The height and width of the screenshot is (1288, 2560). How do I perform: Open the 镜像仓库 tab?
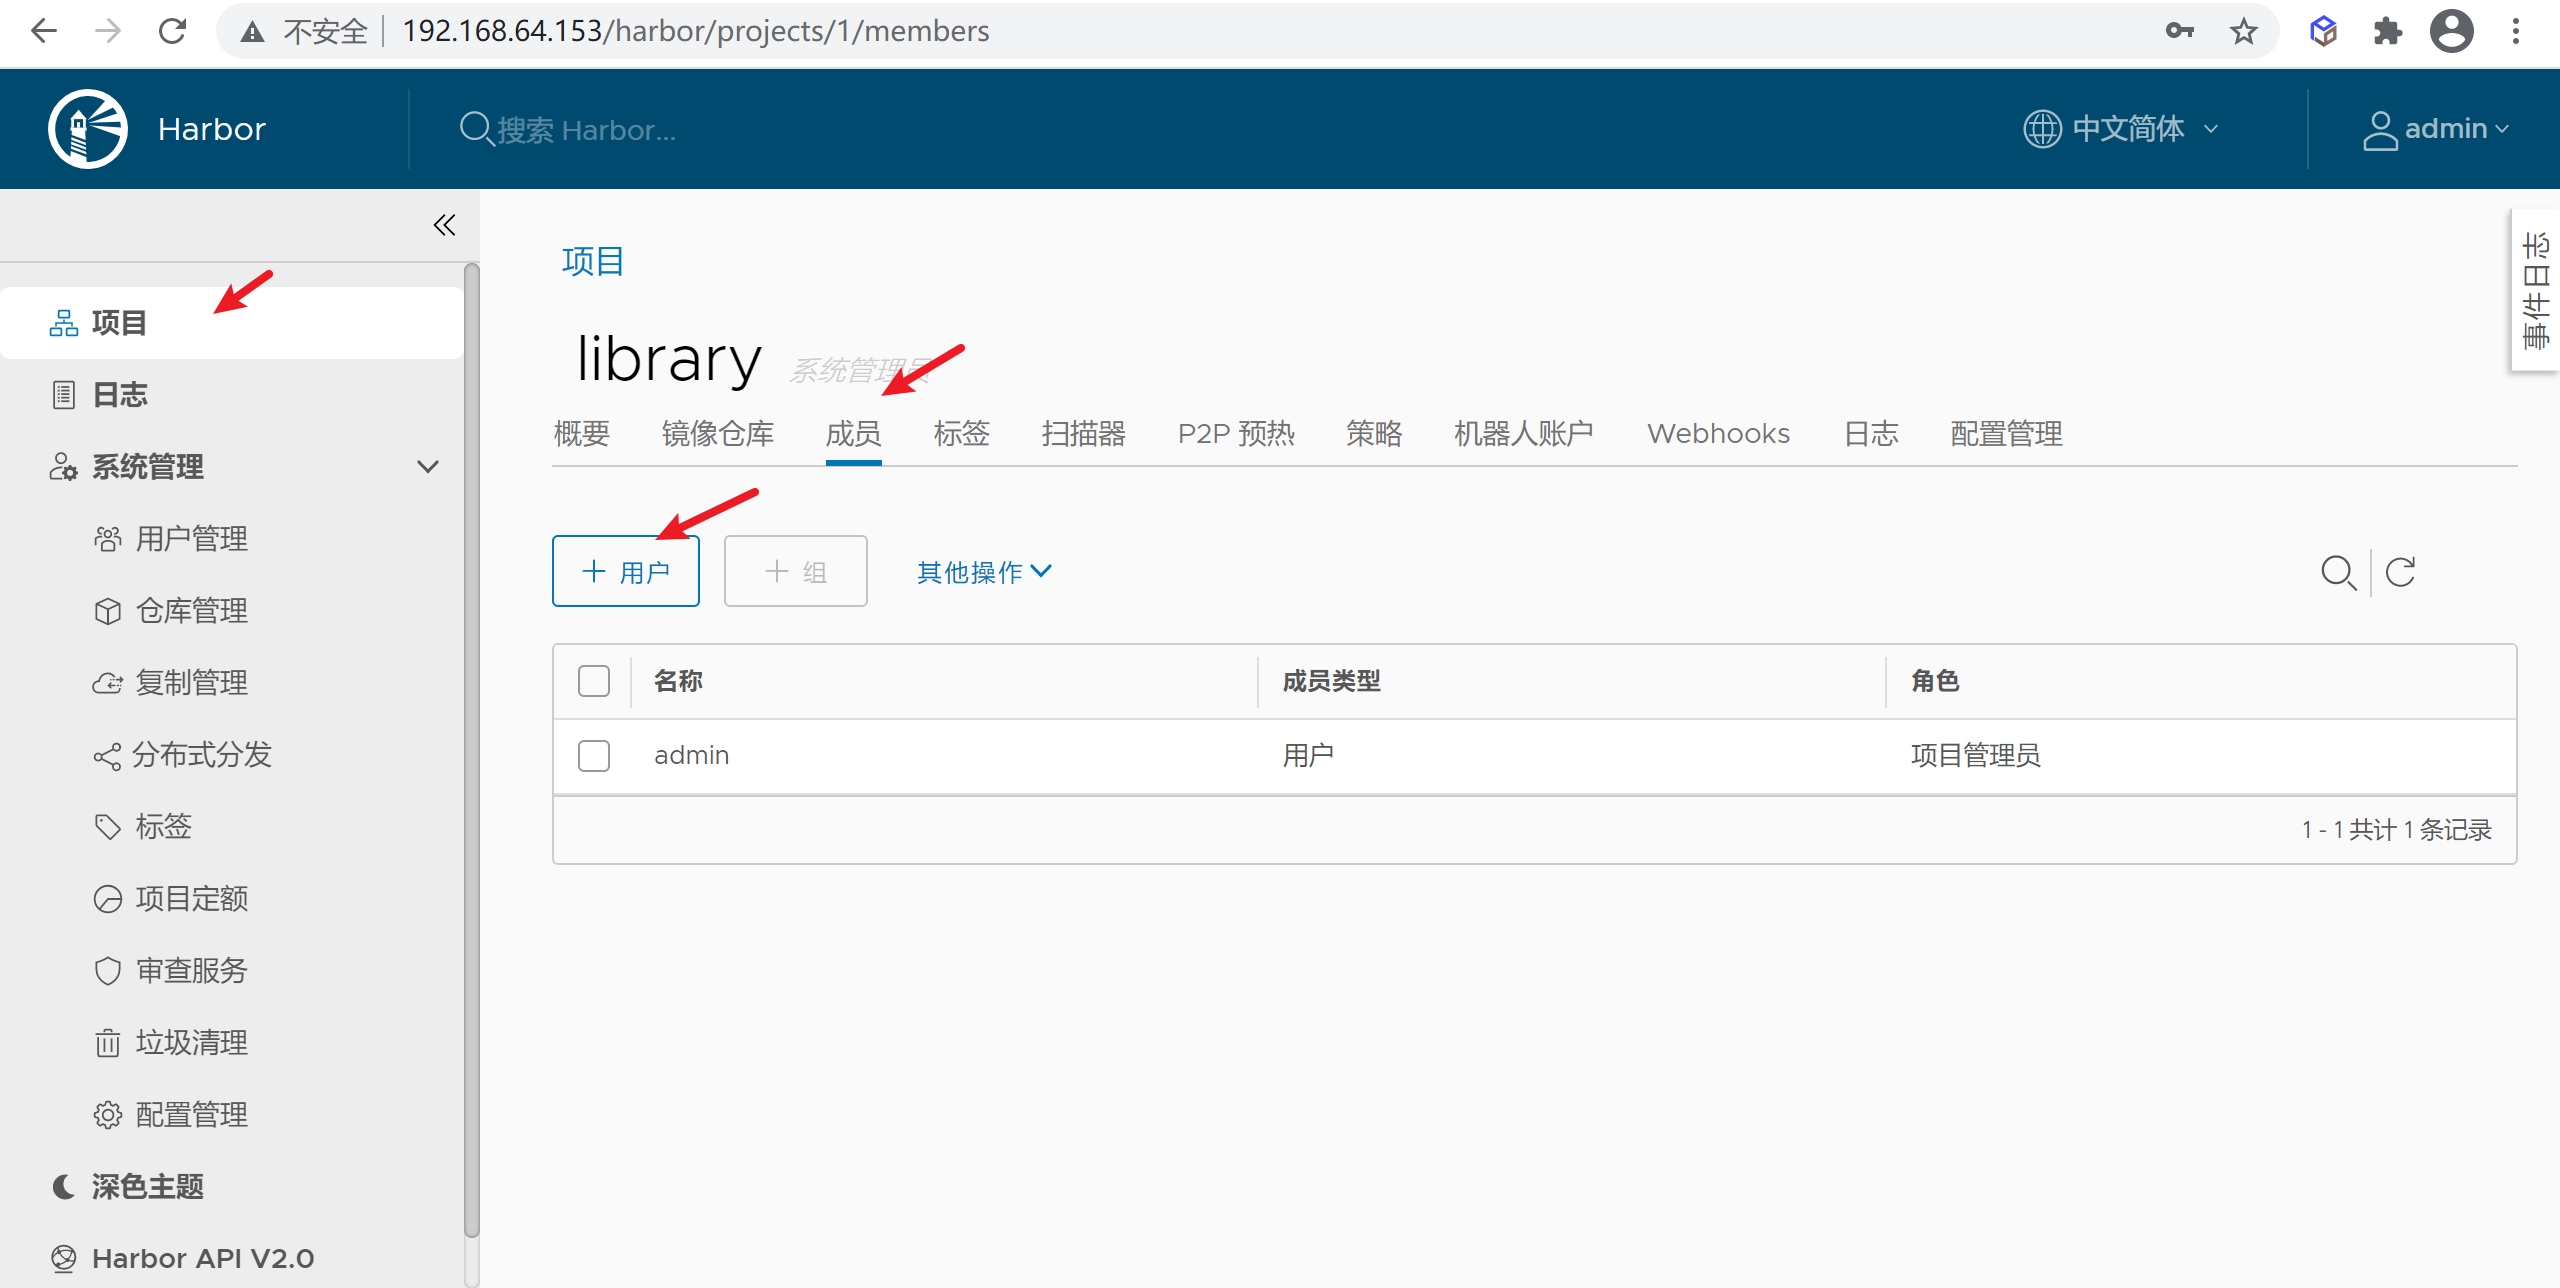click(x=718, y=433)
